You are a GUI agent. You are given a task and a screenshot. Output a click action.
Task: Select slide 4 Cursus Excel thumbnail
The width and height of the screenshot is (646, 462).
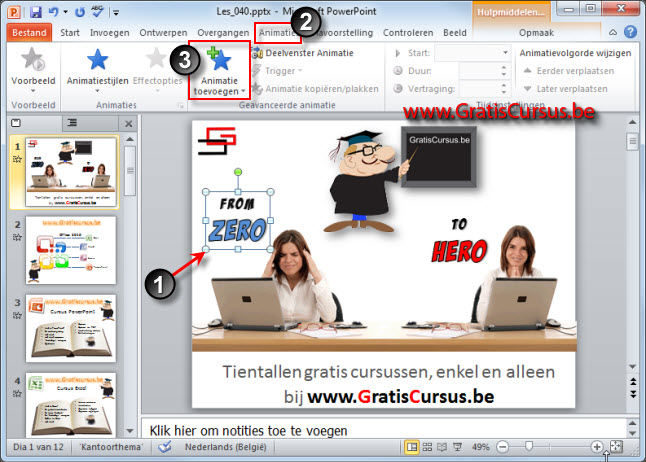click(x=71, y=404)
